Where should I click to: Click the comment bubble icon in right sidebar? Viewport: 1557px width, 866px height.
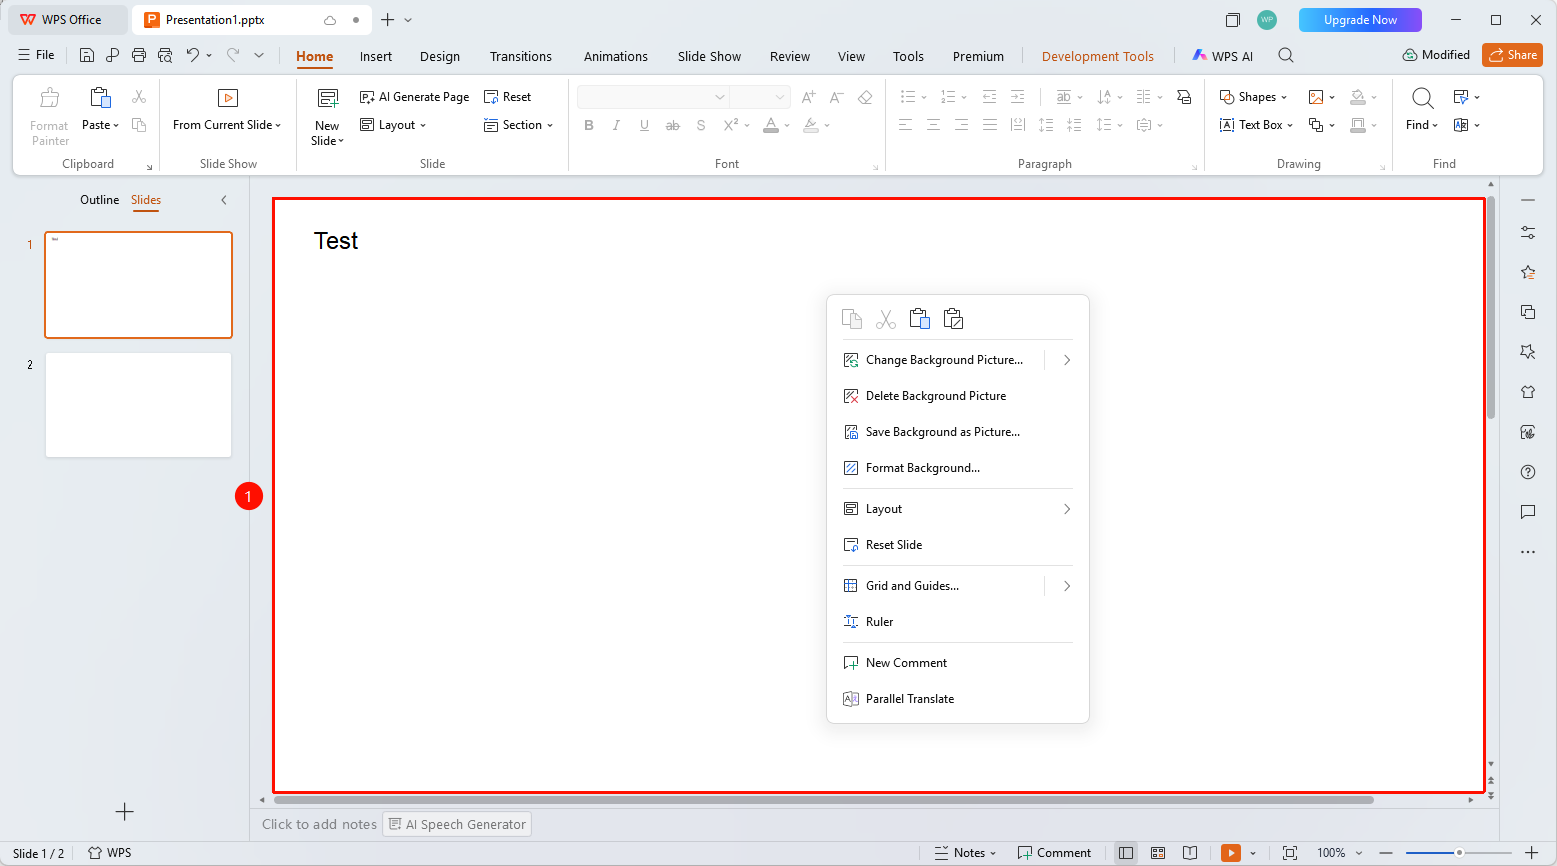(1528, 512)
